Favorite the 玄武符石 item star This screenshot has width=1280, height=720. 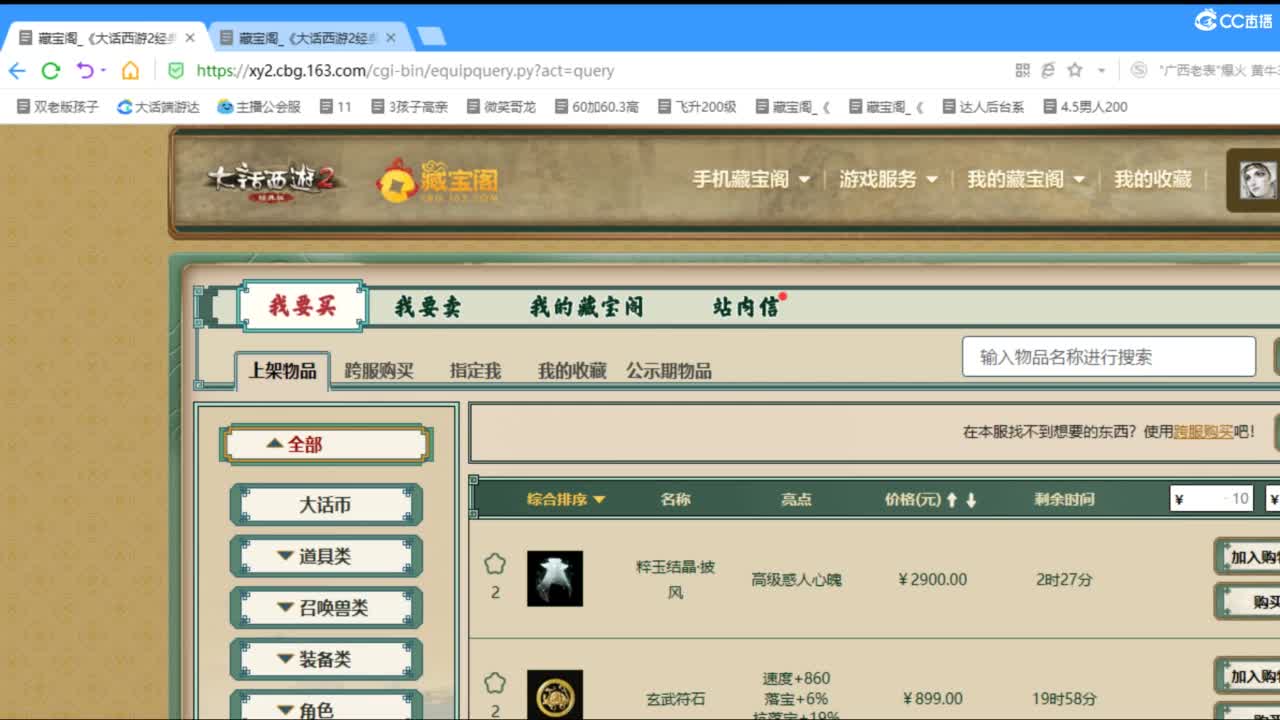click(x=495, y=683)
